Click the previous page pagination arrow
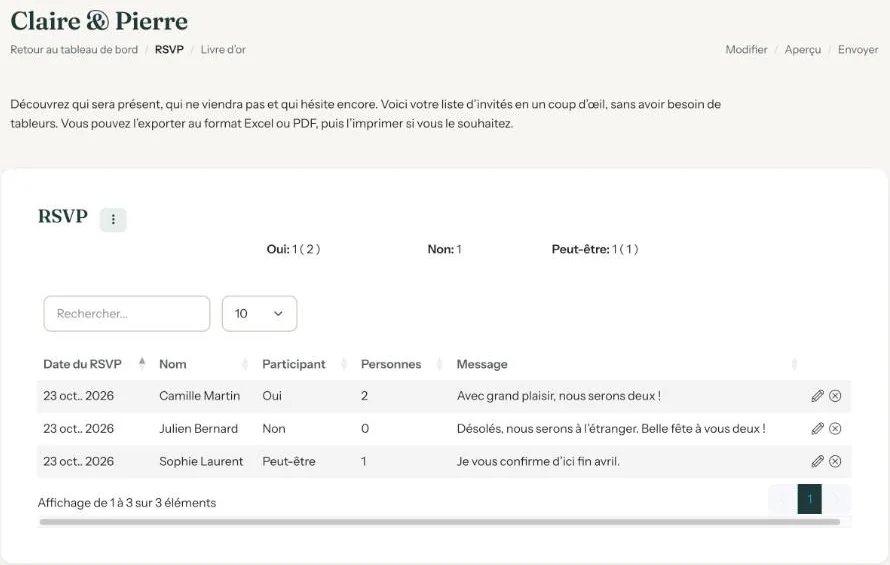Screen dimensions: 890x565 pos(783,499)
